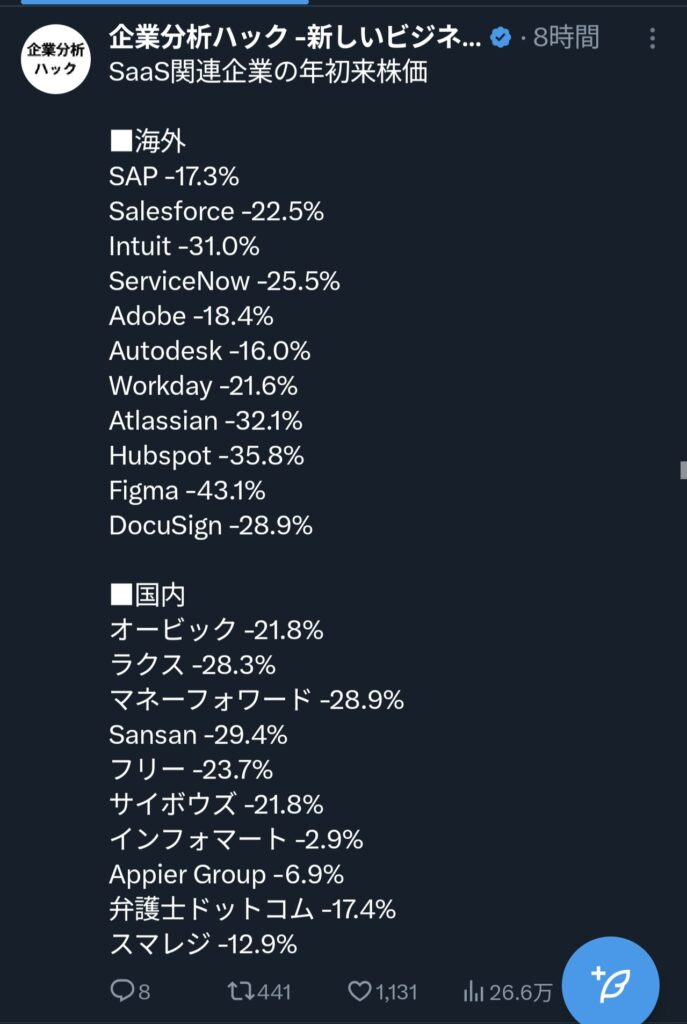
Task: Tap the reply speech bubble icon
Action: pos(121,991)
